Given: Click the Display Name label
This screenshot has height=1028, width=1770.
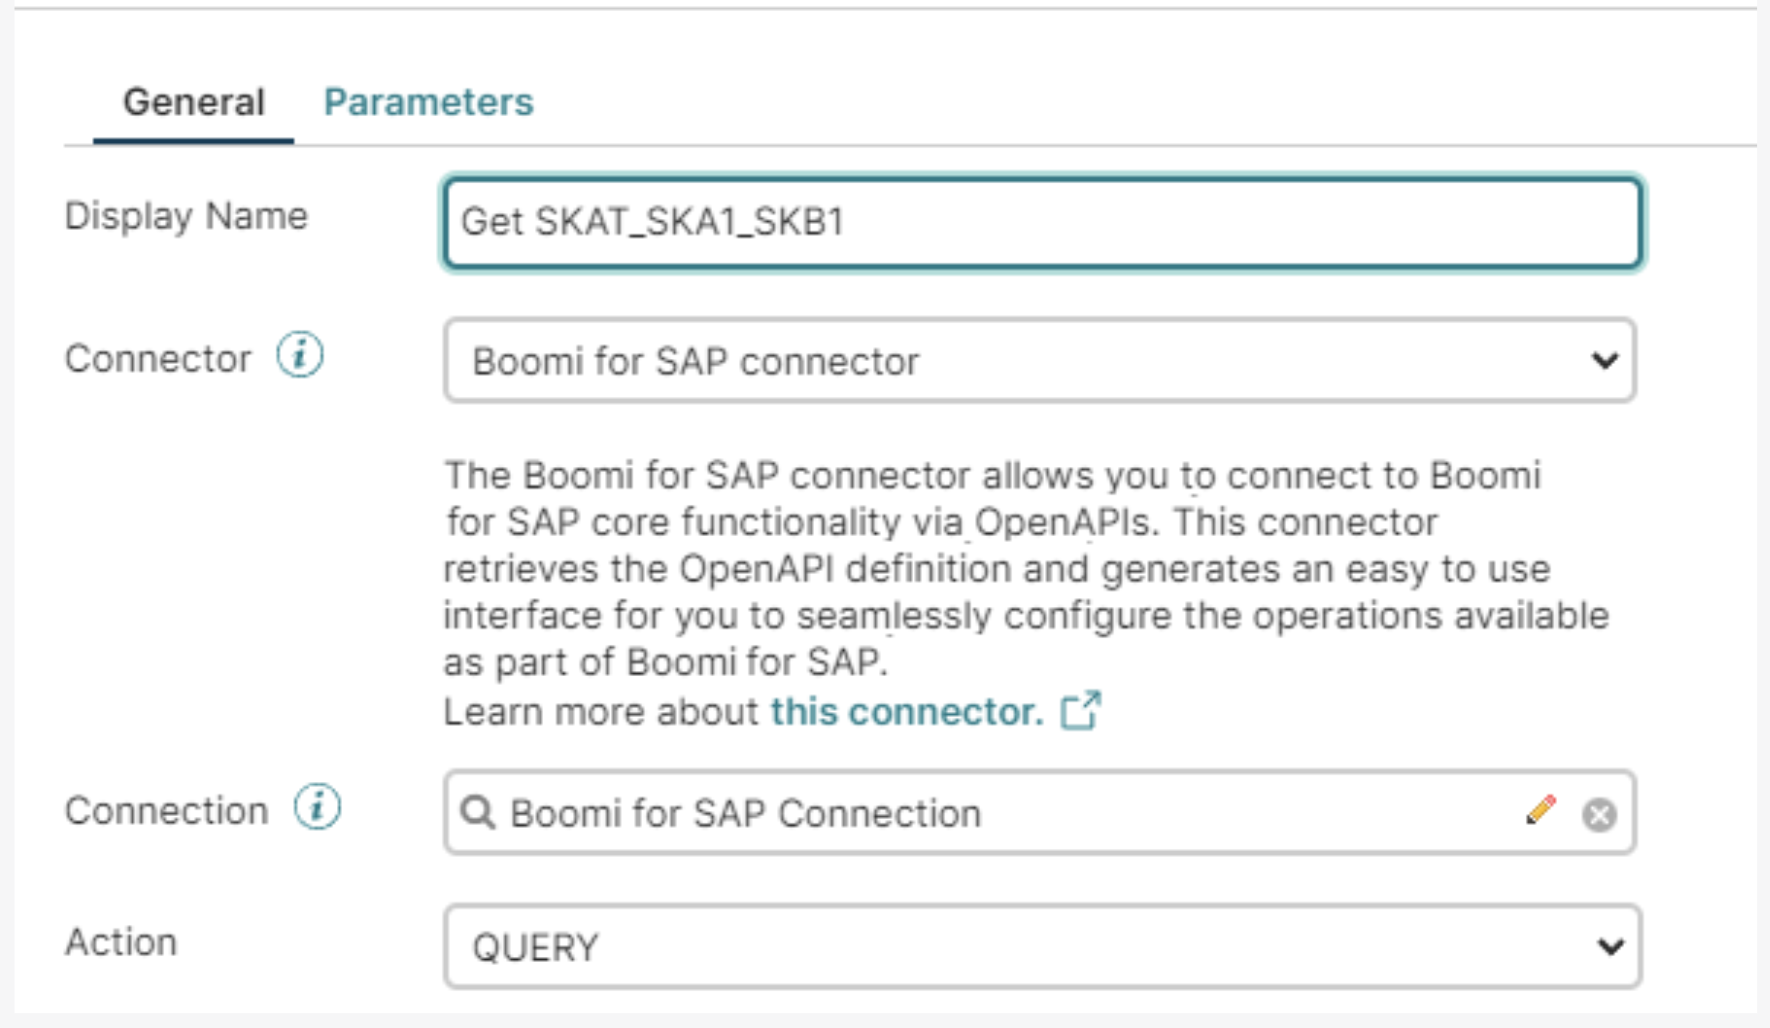Looking at the screenshot, I should [186, 216].
